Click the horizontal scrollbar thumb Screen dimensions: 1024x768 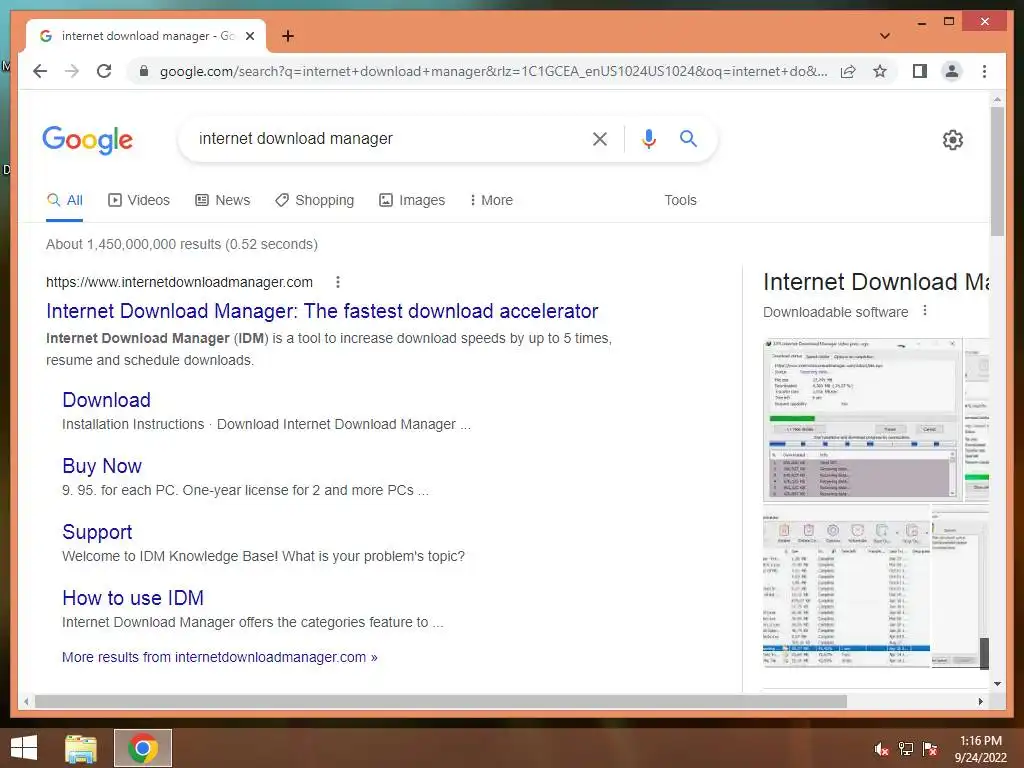click(441, 701)
